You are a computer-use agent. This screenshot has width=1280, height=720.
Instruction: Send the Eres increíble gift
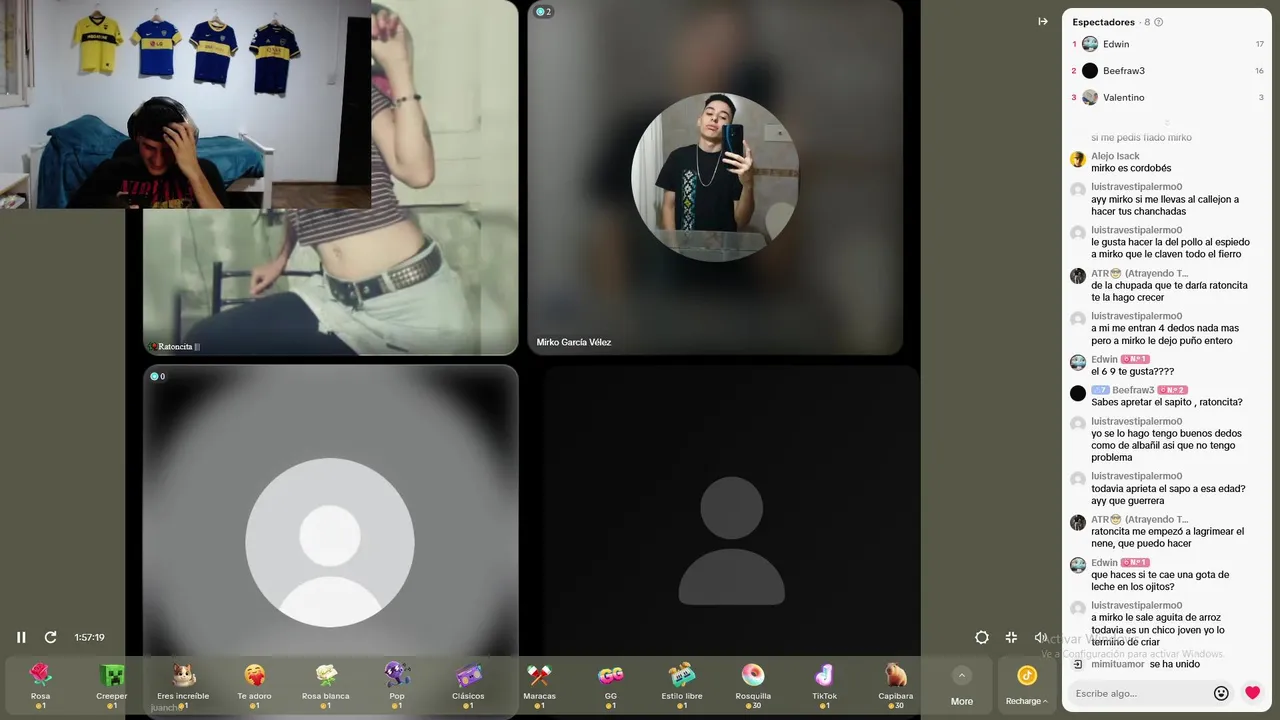point(183,685)
